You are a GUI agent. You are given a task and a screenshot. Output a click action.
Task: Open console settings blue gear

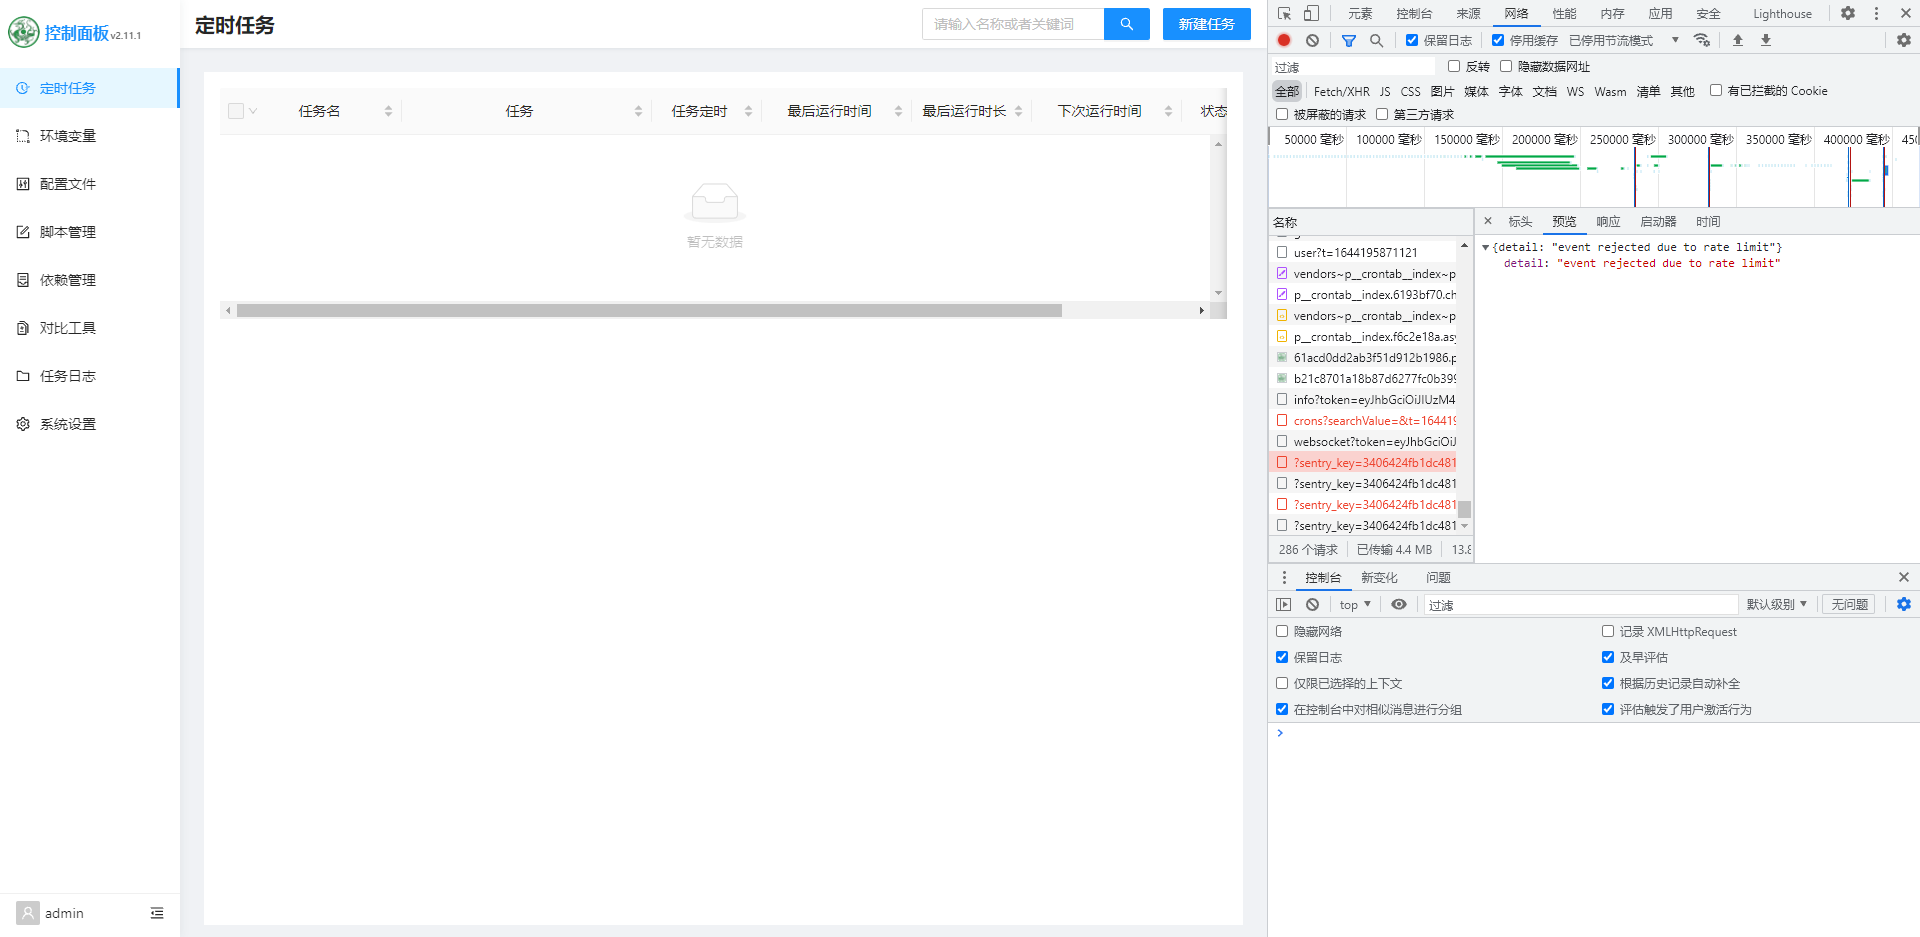(1904, 604)
